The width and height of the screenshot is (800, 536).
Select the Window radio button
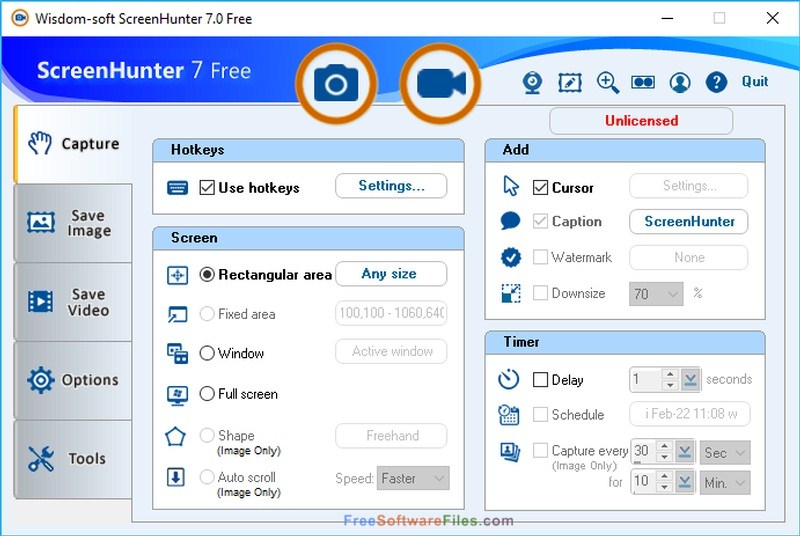point(207,353)
